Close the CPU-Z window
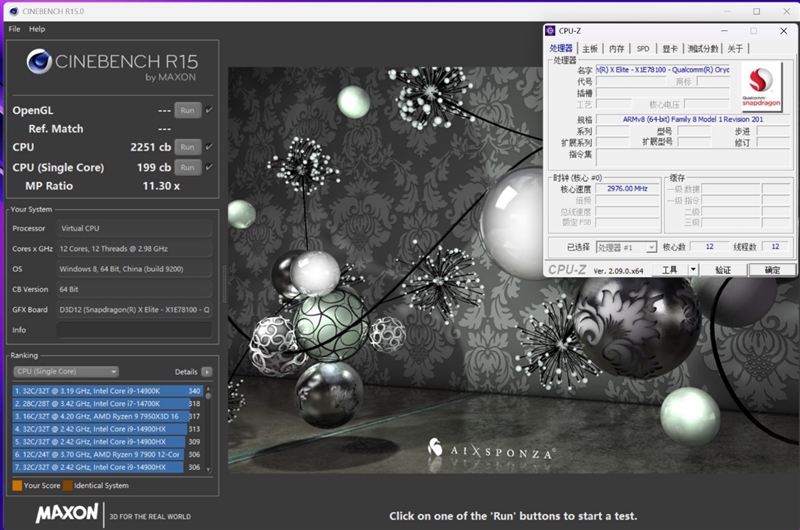The image size is (800, 530). pos(784,31)
